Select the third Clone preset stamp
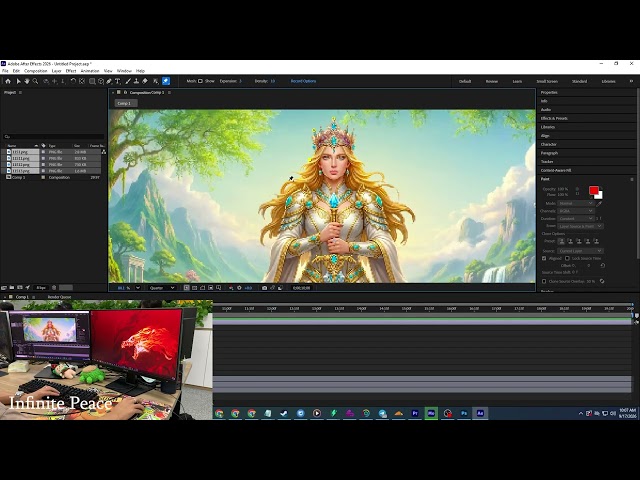The height and width of the screenshot is (480, 640). point(579,241)
